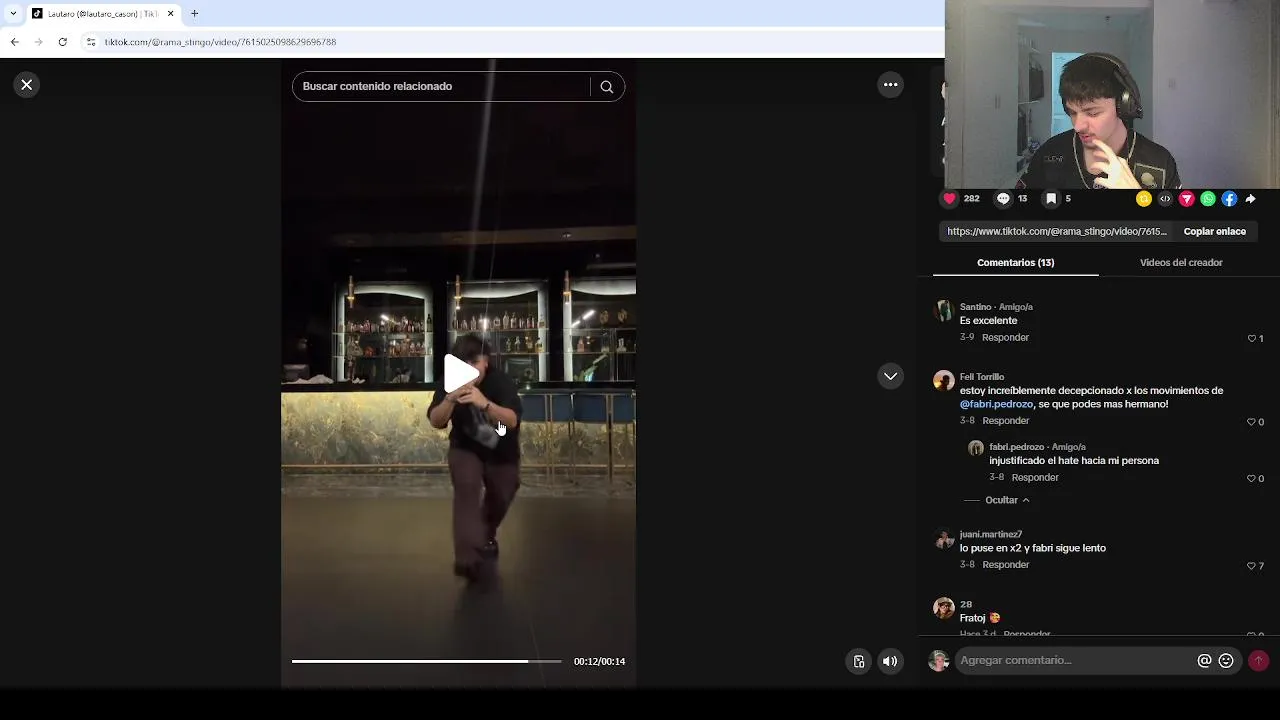Image resolution: width=1280 pixels, height=720 pixels.
Task: Reply to juani.martinez7's comment
Action: point(1005,565)
